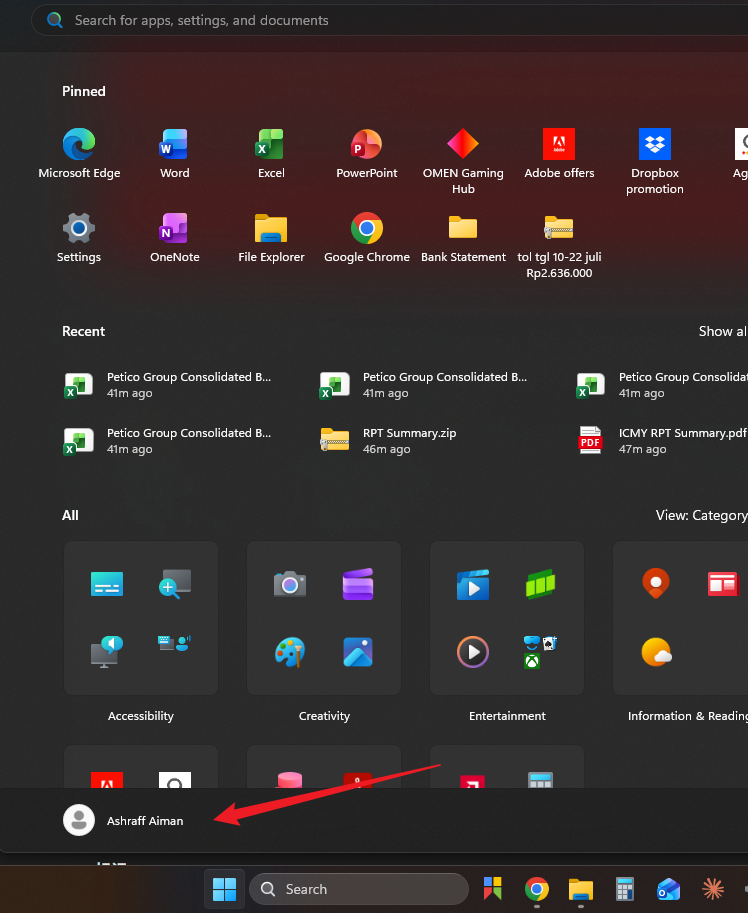Launch Media Player in Entertainment group
748x913 pixels.
click(x=473, y=652)
